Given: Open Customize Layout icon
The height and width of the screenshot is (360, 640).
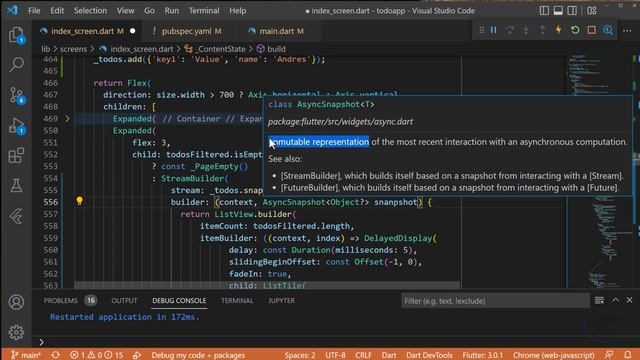Looking at the screenshot, I should tap(592, 11).
